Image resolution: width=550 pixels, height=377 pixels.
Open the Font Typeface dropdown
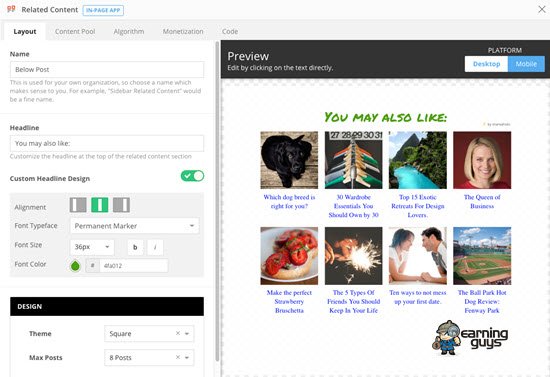pos(135,226)
